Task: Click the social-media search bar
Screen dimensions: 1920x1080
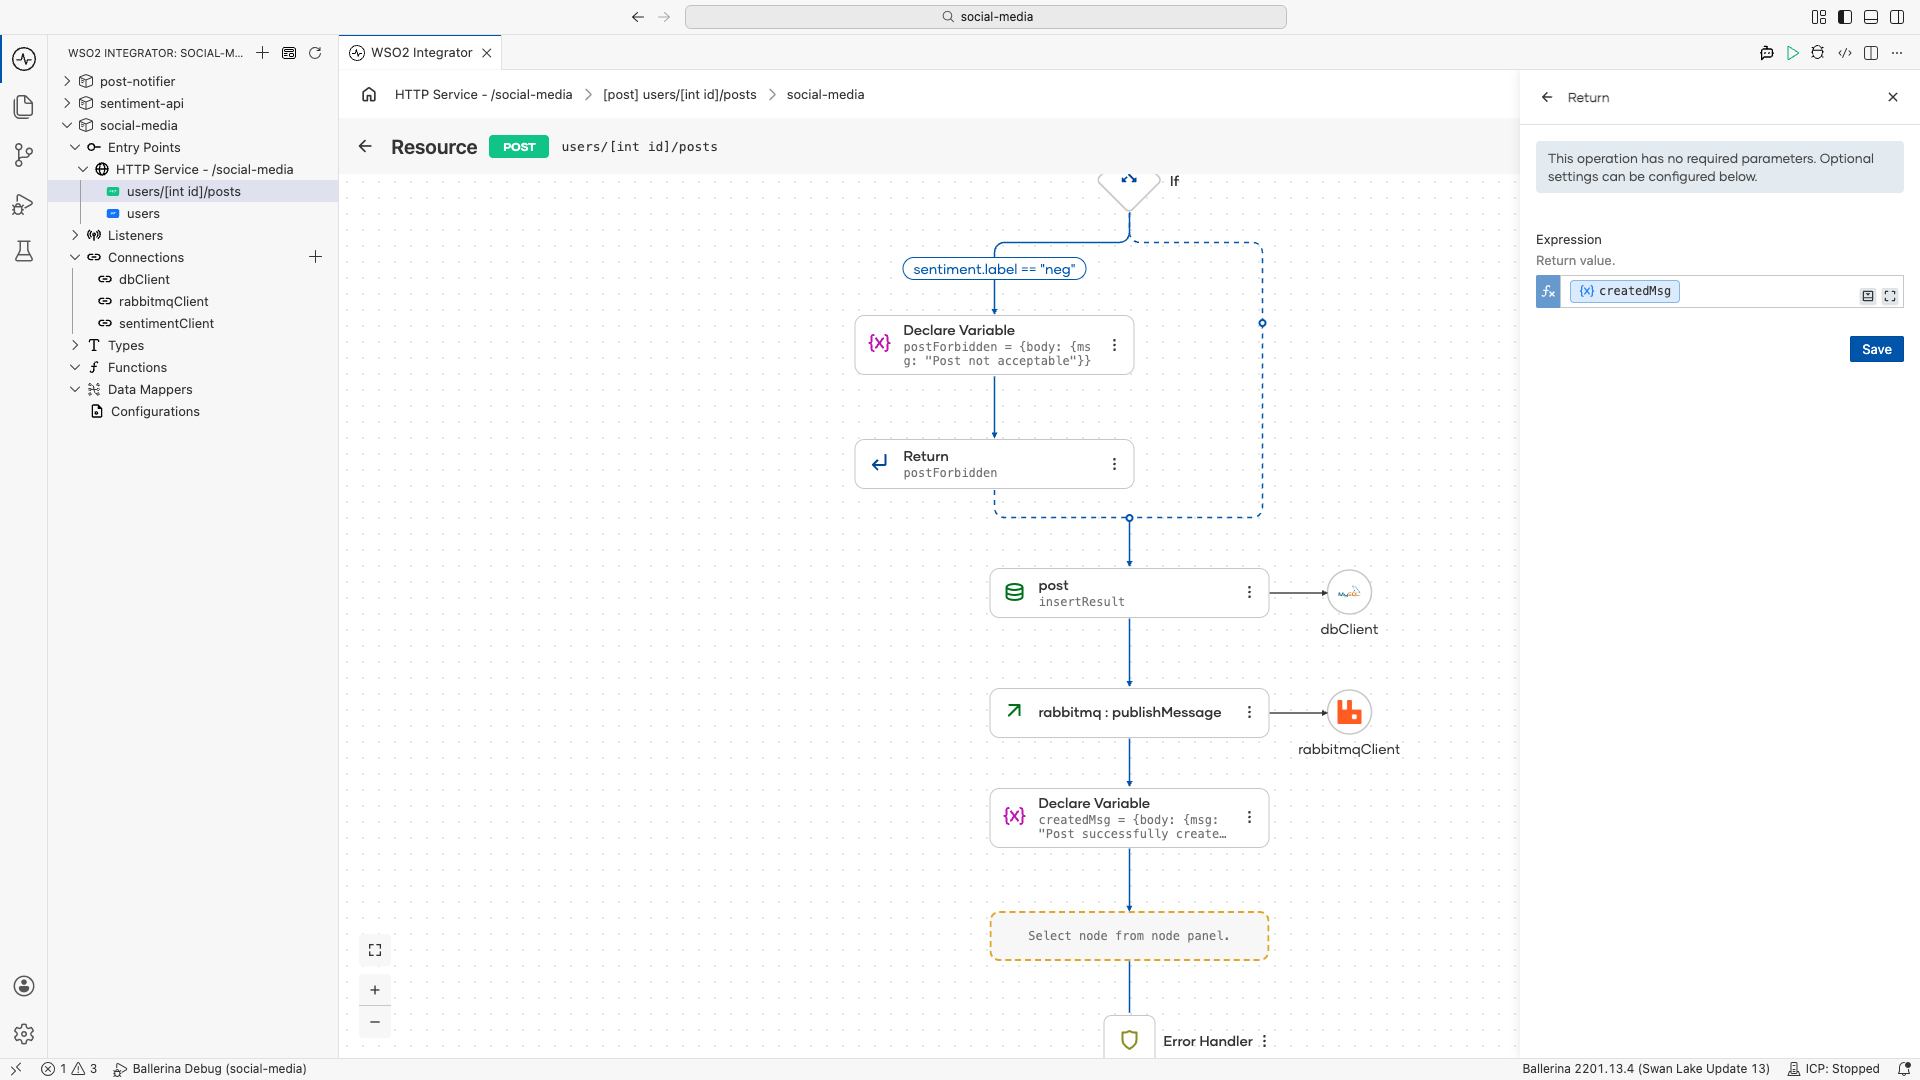Action: point(985,17)
